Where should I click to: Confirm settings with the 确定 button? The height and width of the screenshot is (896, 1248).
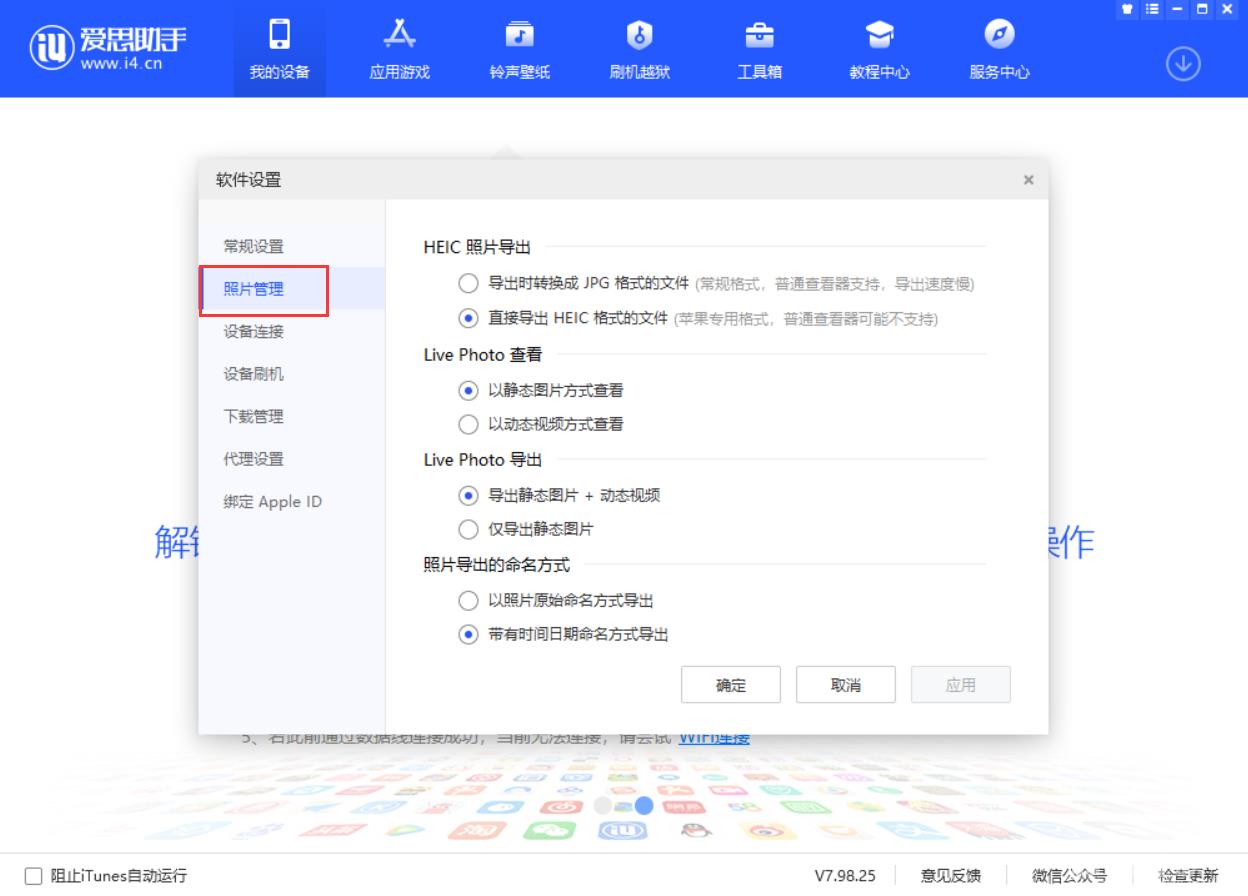pyautogui.click(x=731, y=684)
